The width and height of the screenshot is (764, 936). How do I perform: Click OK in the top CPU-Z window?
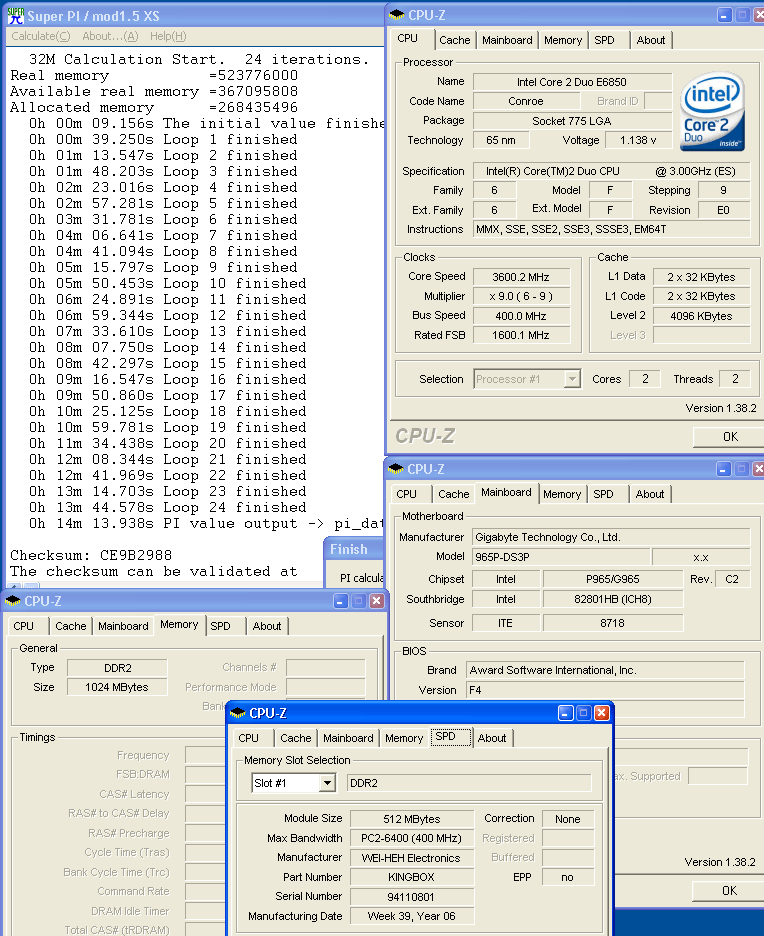pyautogui.click(x=729, y=437)
